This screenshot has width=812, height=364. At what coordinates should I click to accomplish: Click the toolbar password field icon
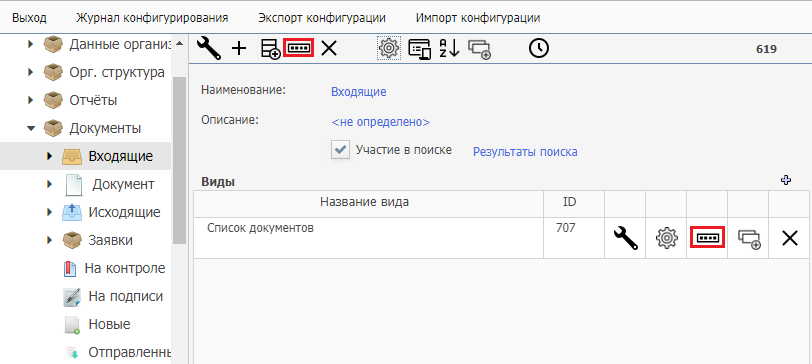point(299,48)
